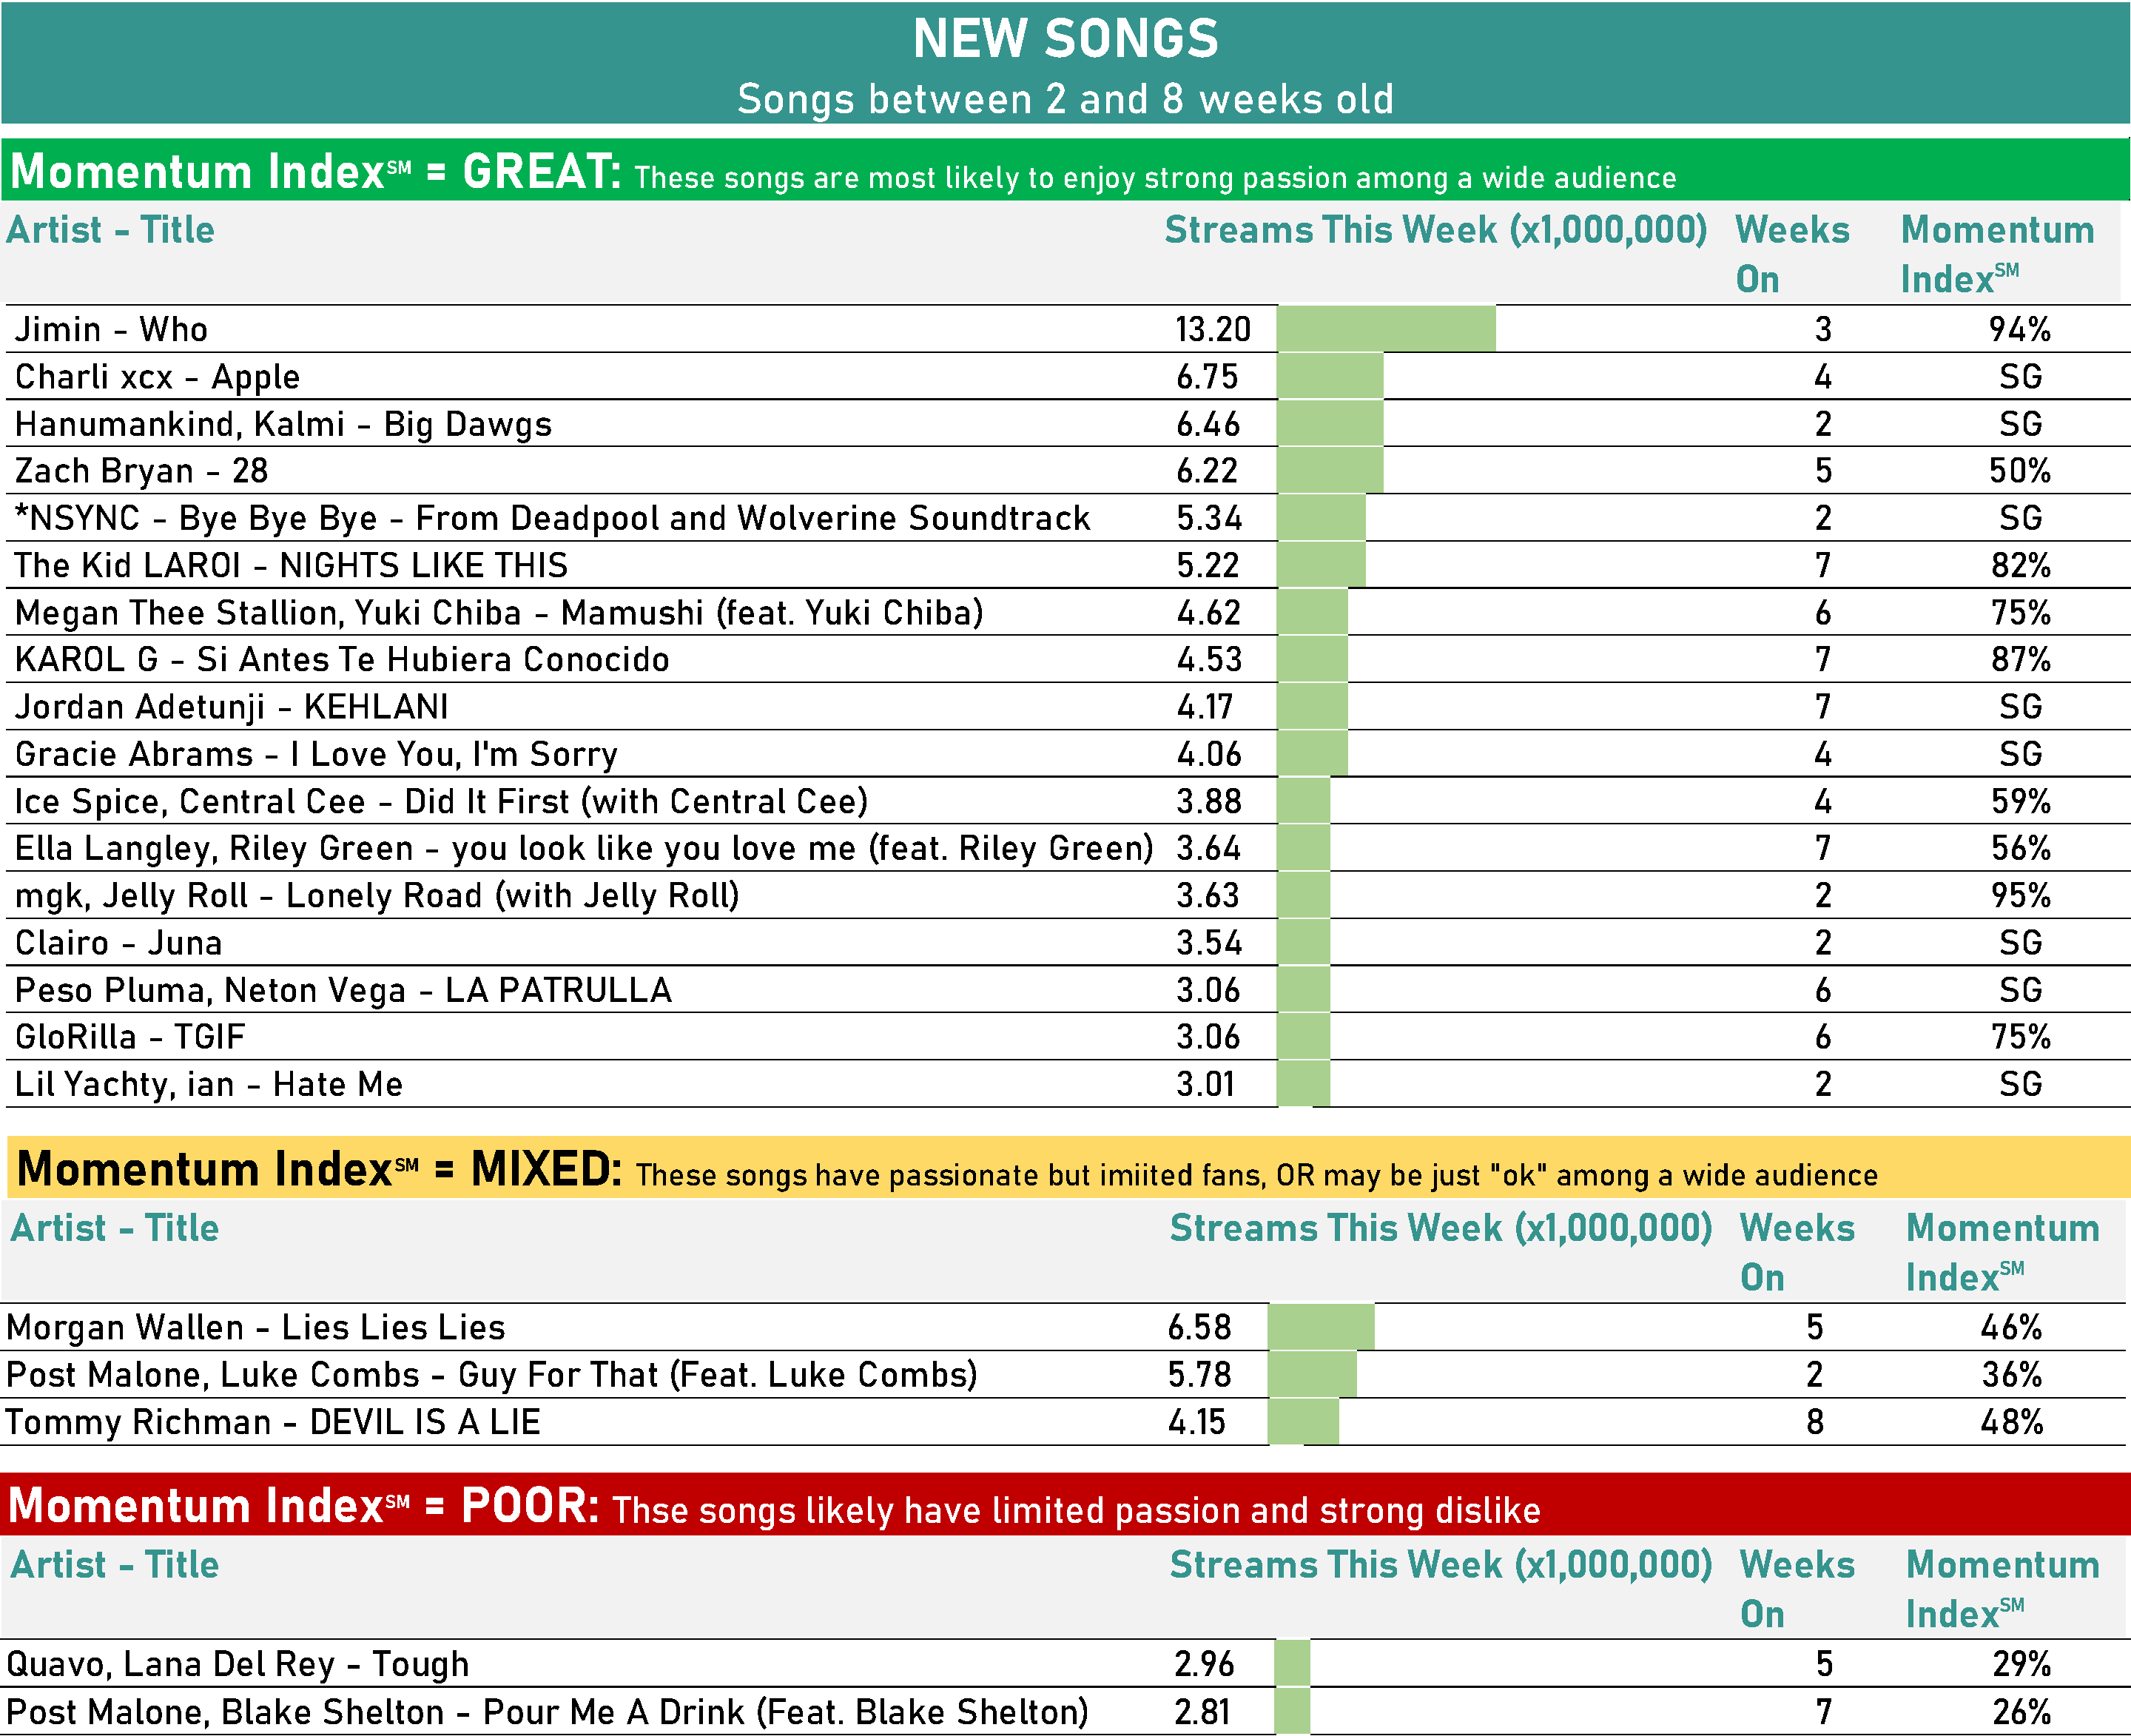The width and height of the screenshot is (2131, 1736).
Task: Click 'The Kid LAROI - NIGHTS LIKE THIS'
Action: click(291, 565)
